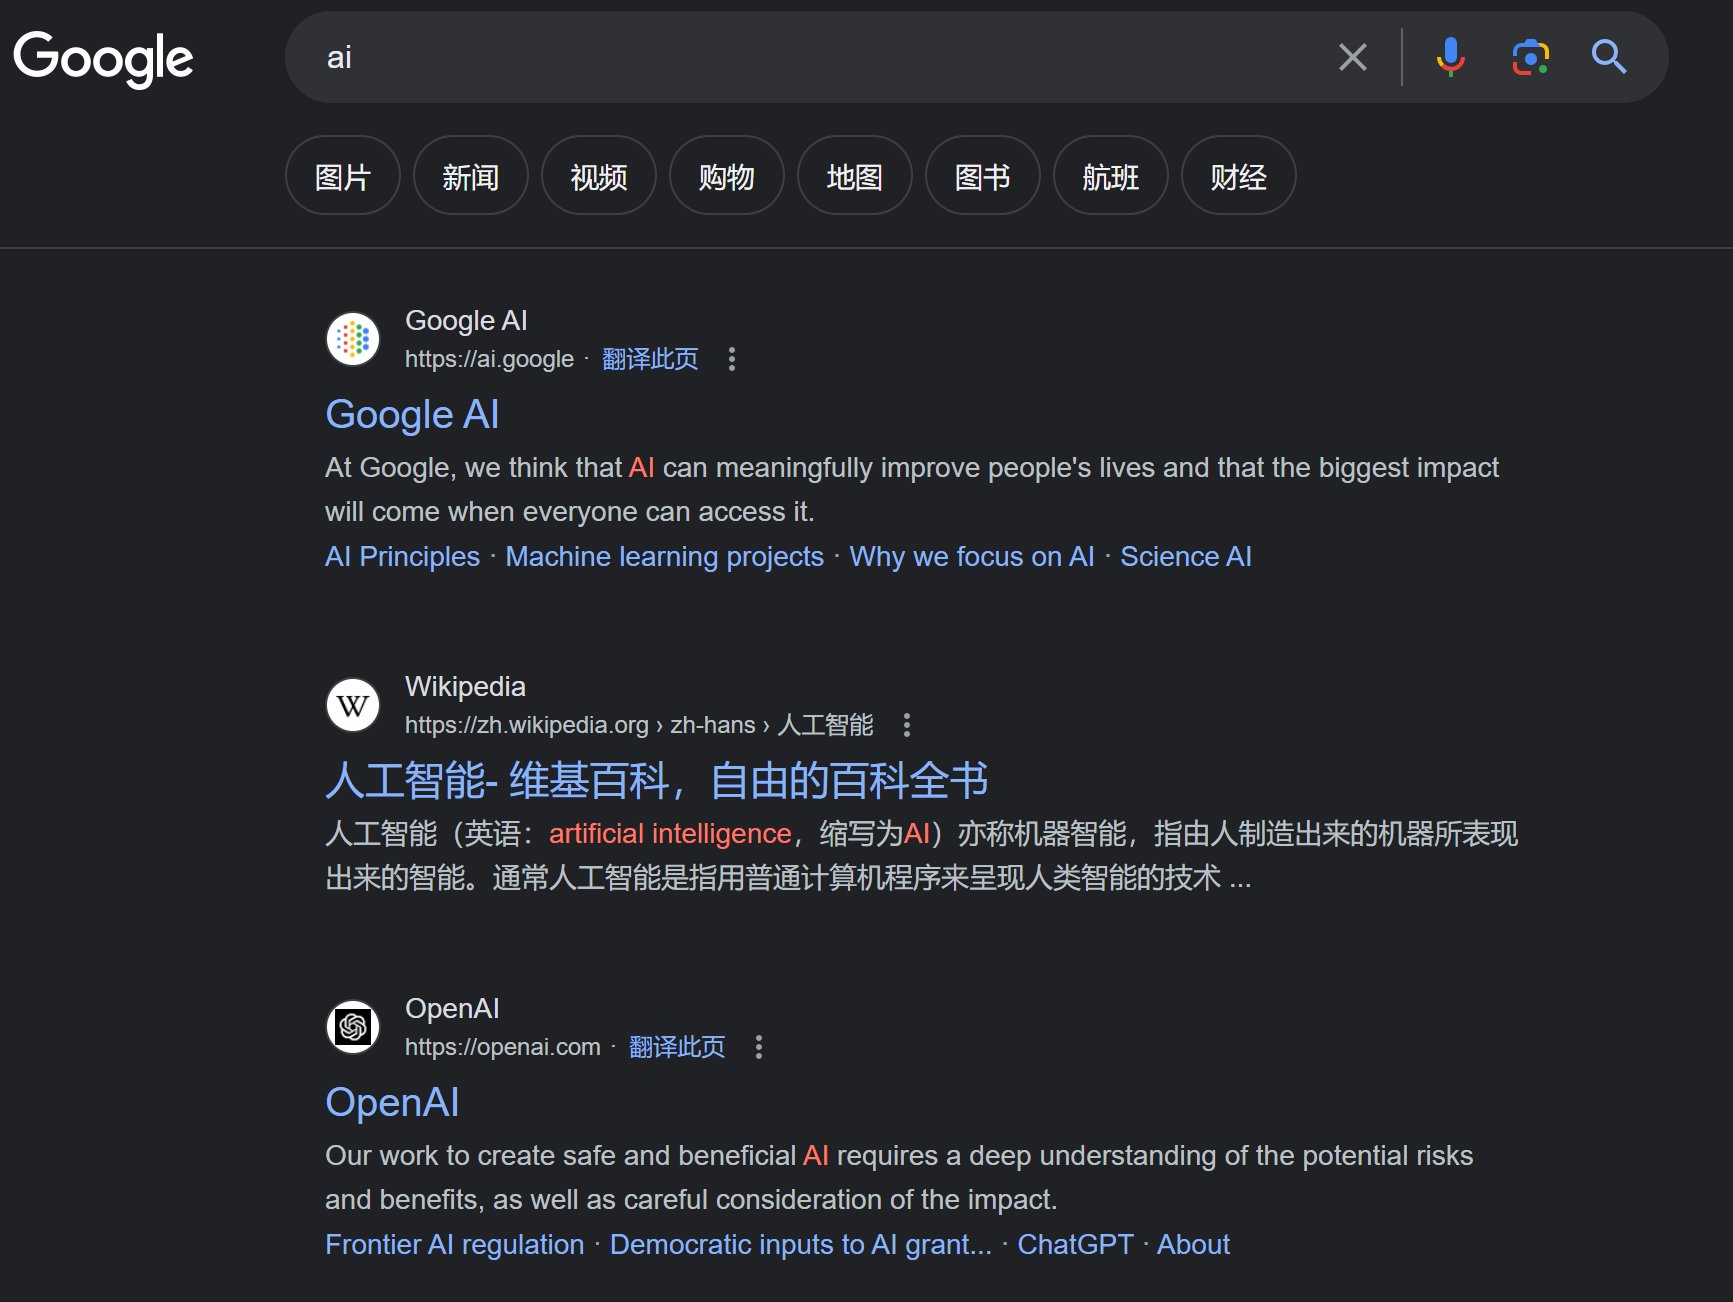The height and width of the screenshot is (1302, 1733).
Task: Open the Why we focus on AI sitelink
Action: [x=972, y=556]
